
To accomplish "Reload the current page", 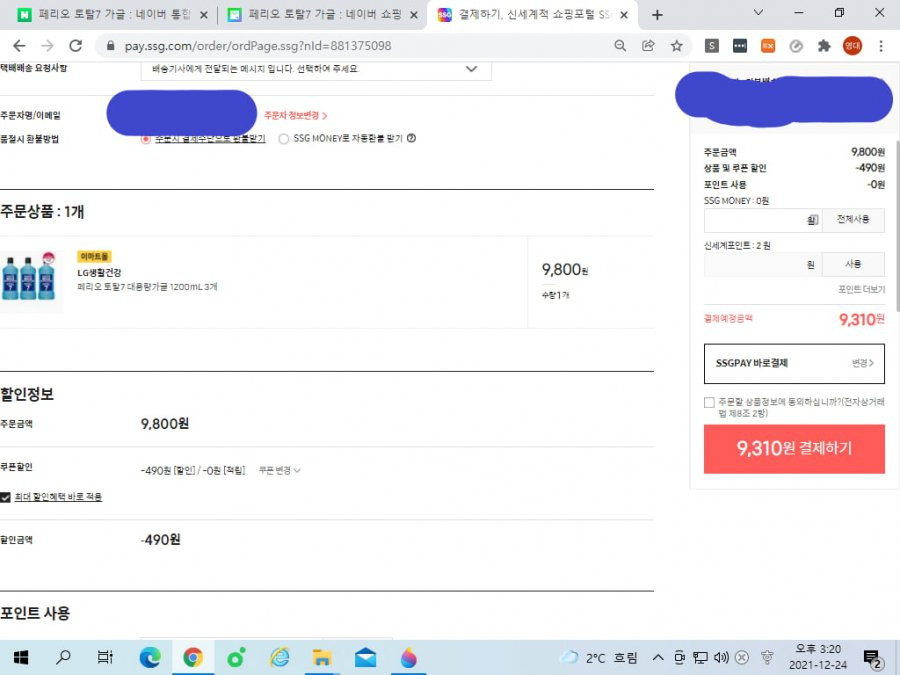I will click(x=76, y=46).
